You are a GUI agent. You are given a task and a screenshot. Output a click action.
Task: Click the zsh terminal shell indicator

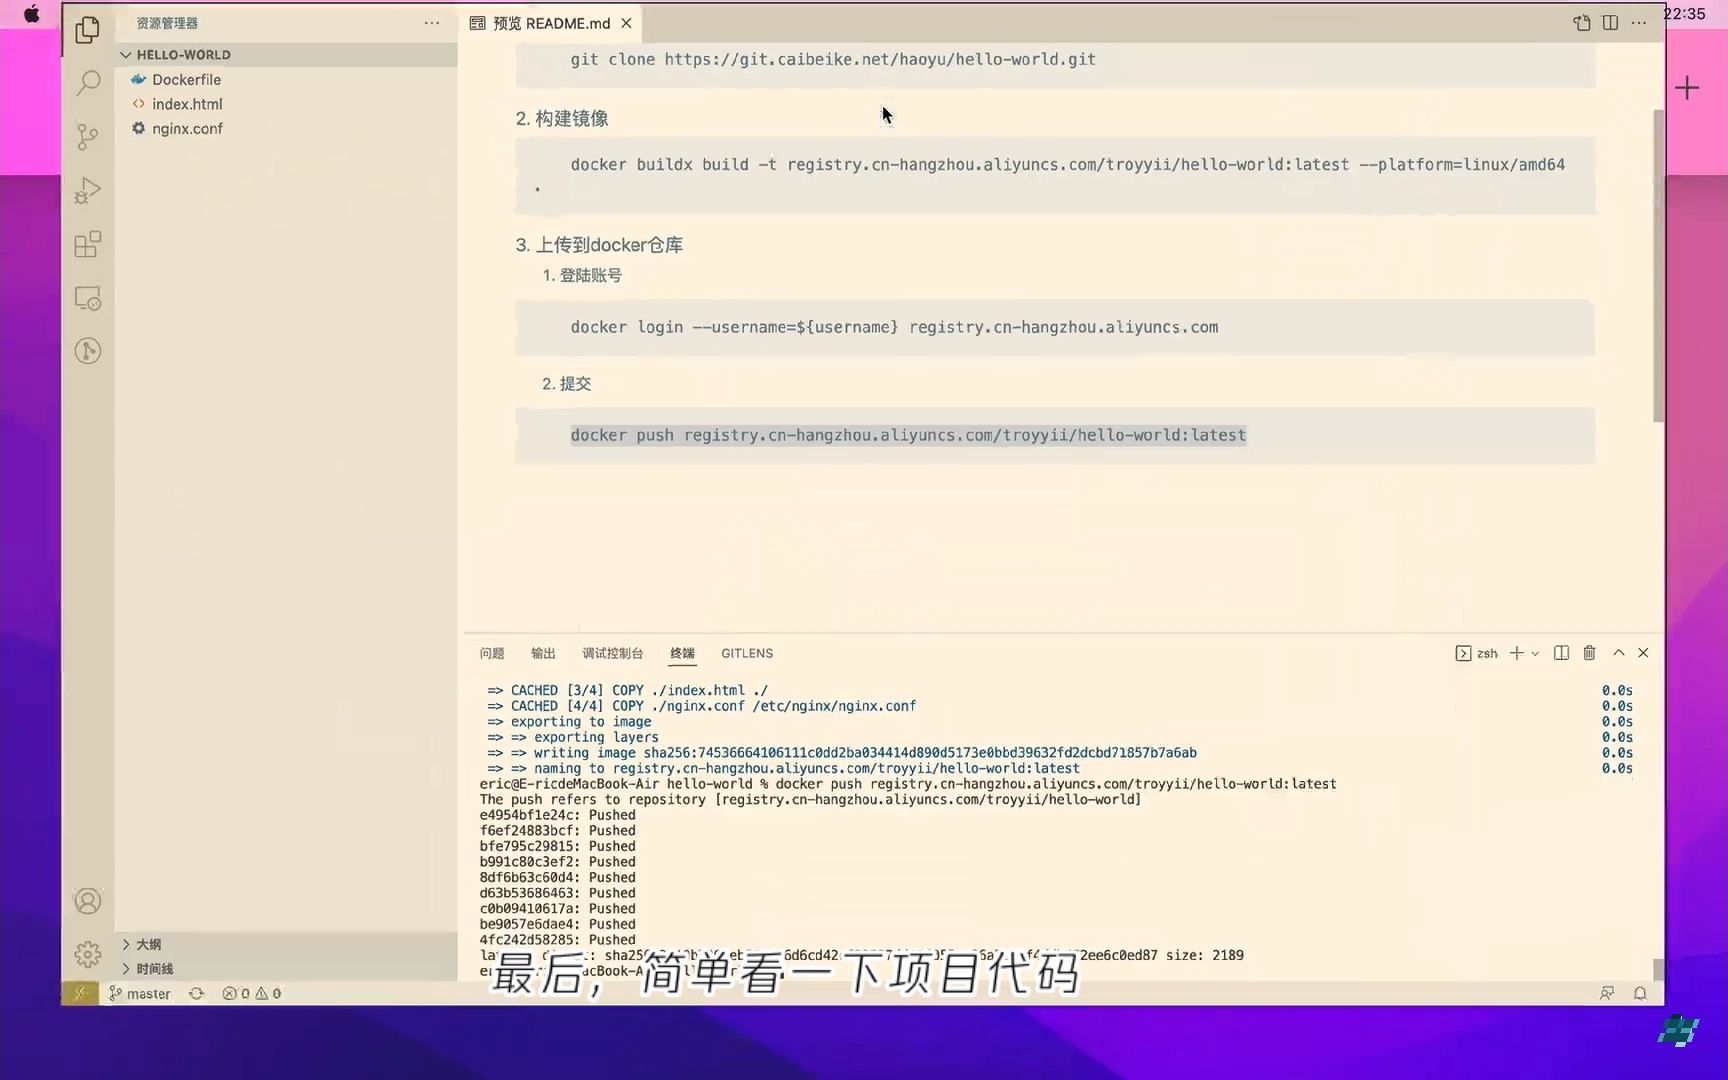(x=1477, y=653)
